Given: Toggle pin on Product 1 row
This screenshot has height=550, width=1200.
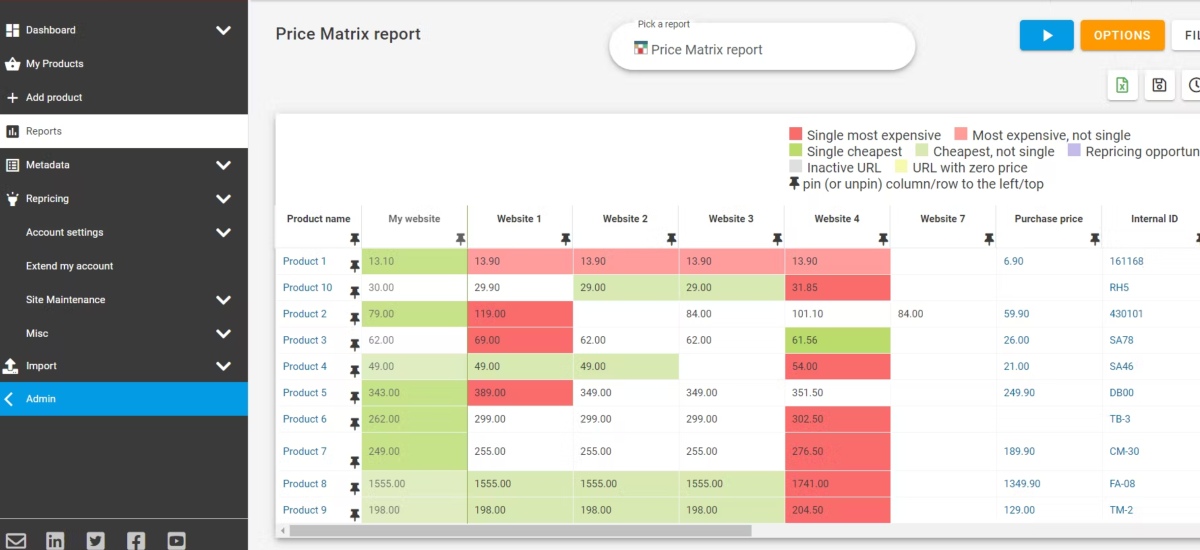Looking at the screenshot, I should (354, 266).
